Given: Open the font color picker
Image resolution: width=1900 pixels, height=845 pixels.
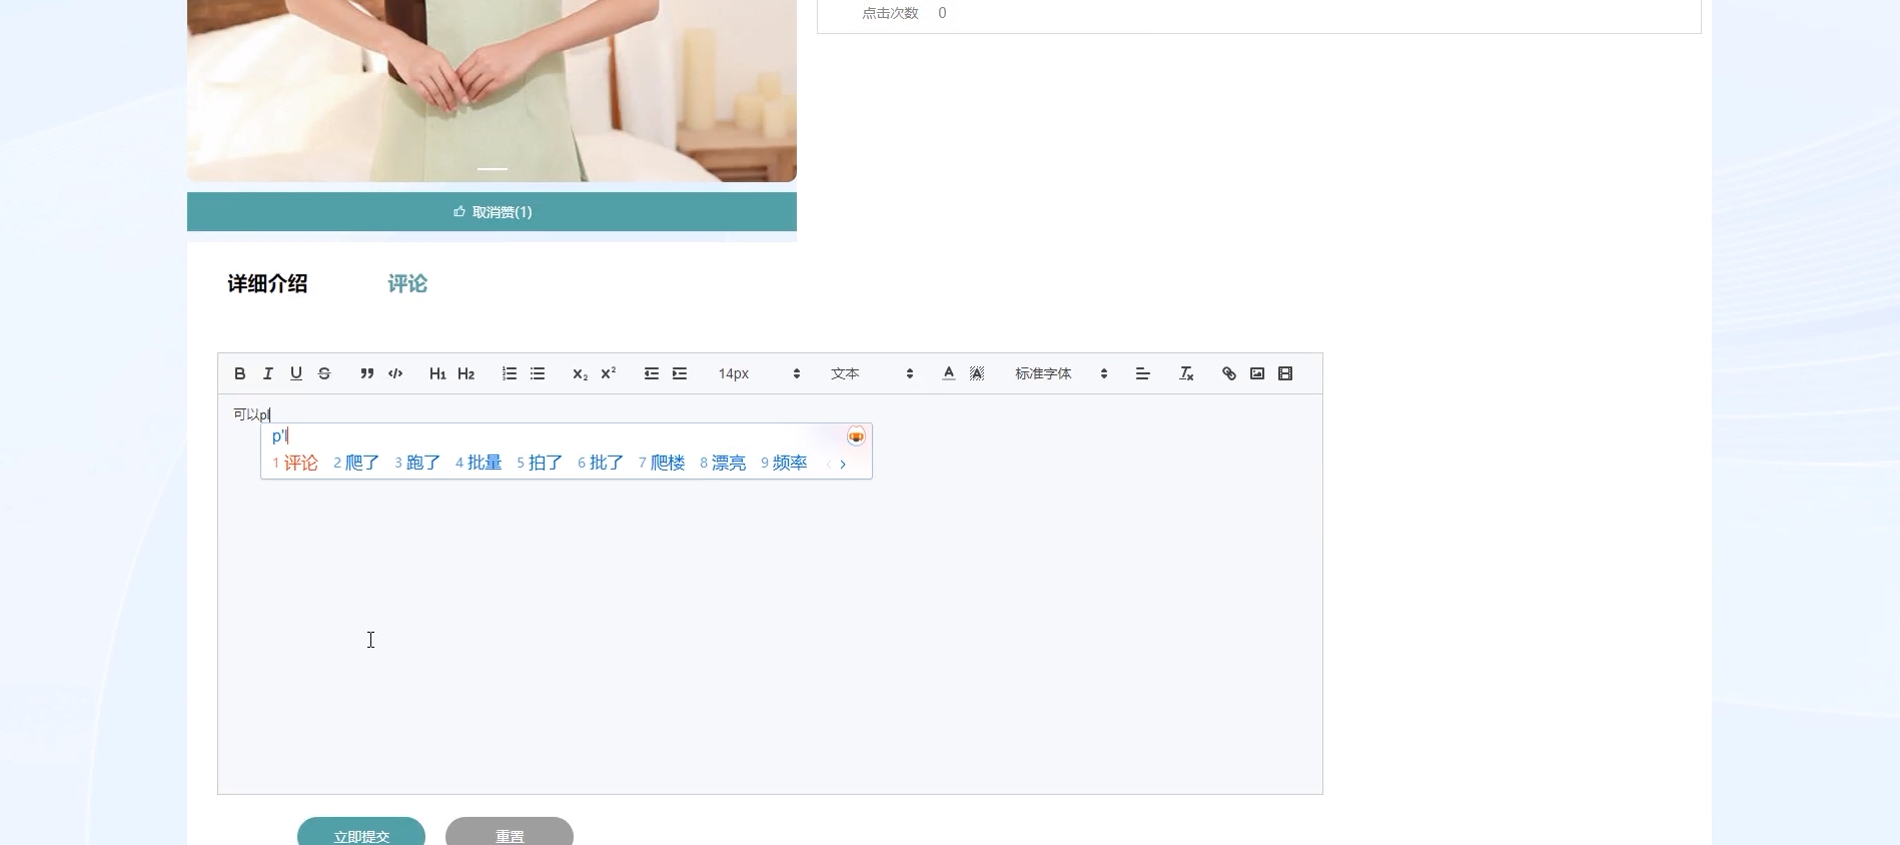Looking at the screenshot, I should click(x=948, y=373).
